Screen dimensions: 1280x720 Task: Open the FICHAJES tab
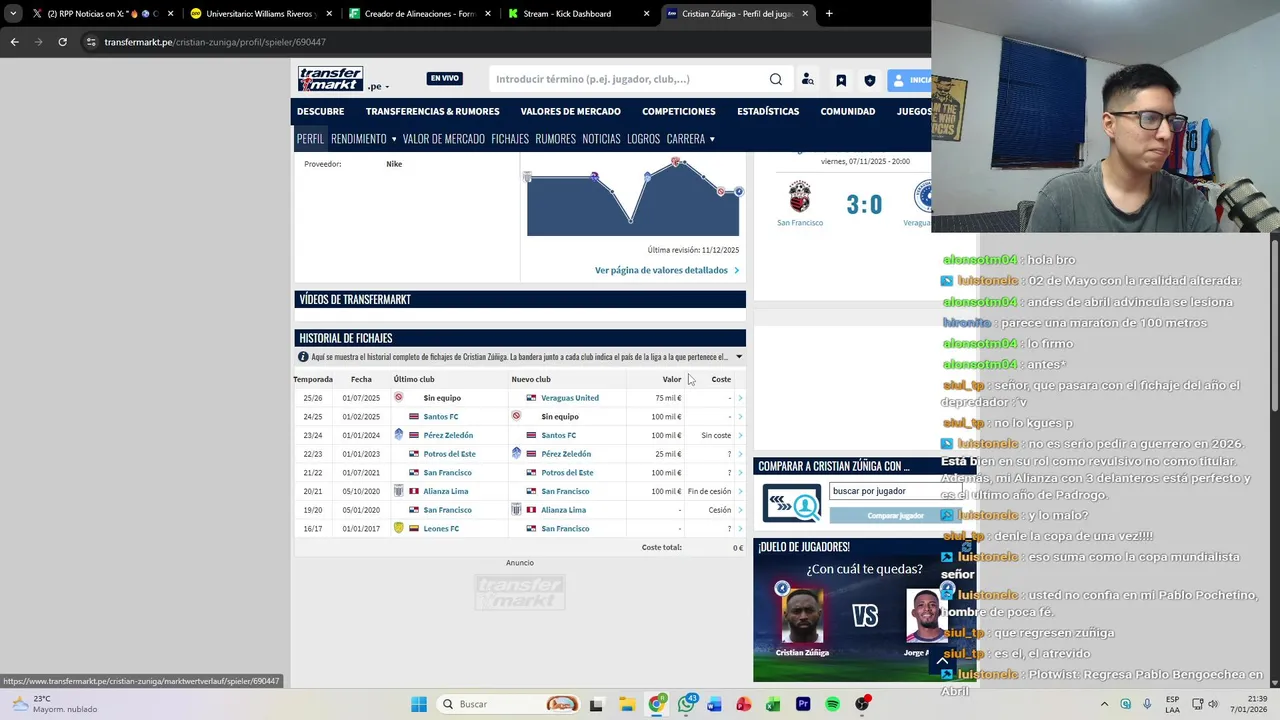point(510,139)
